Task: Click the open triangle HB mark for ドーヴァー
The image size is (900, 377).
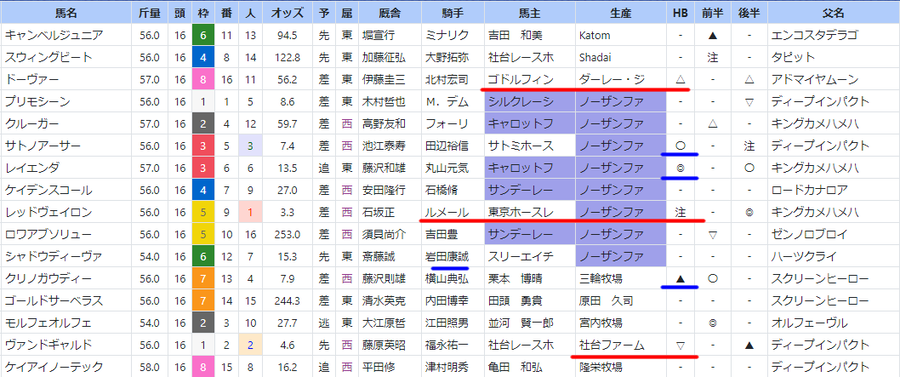Action: 680,80
